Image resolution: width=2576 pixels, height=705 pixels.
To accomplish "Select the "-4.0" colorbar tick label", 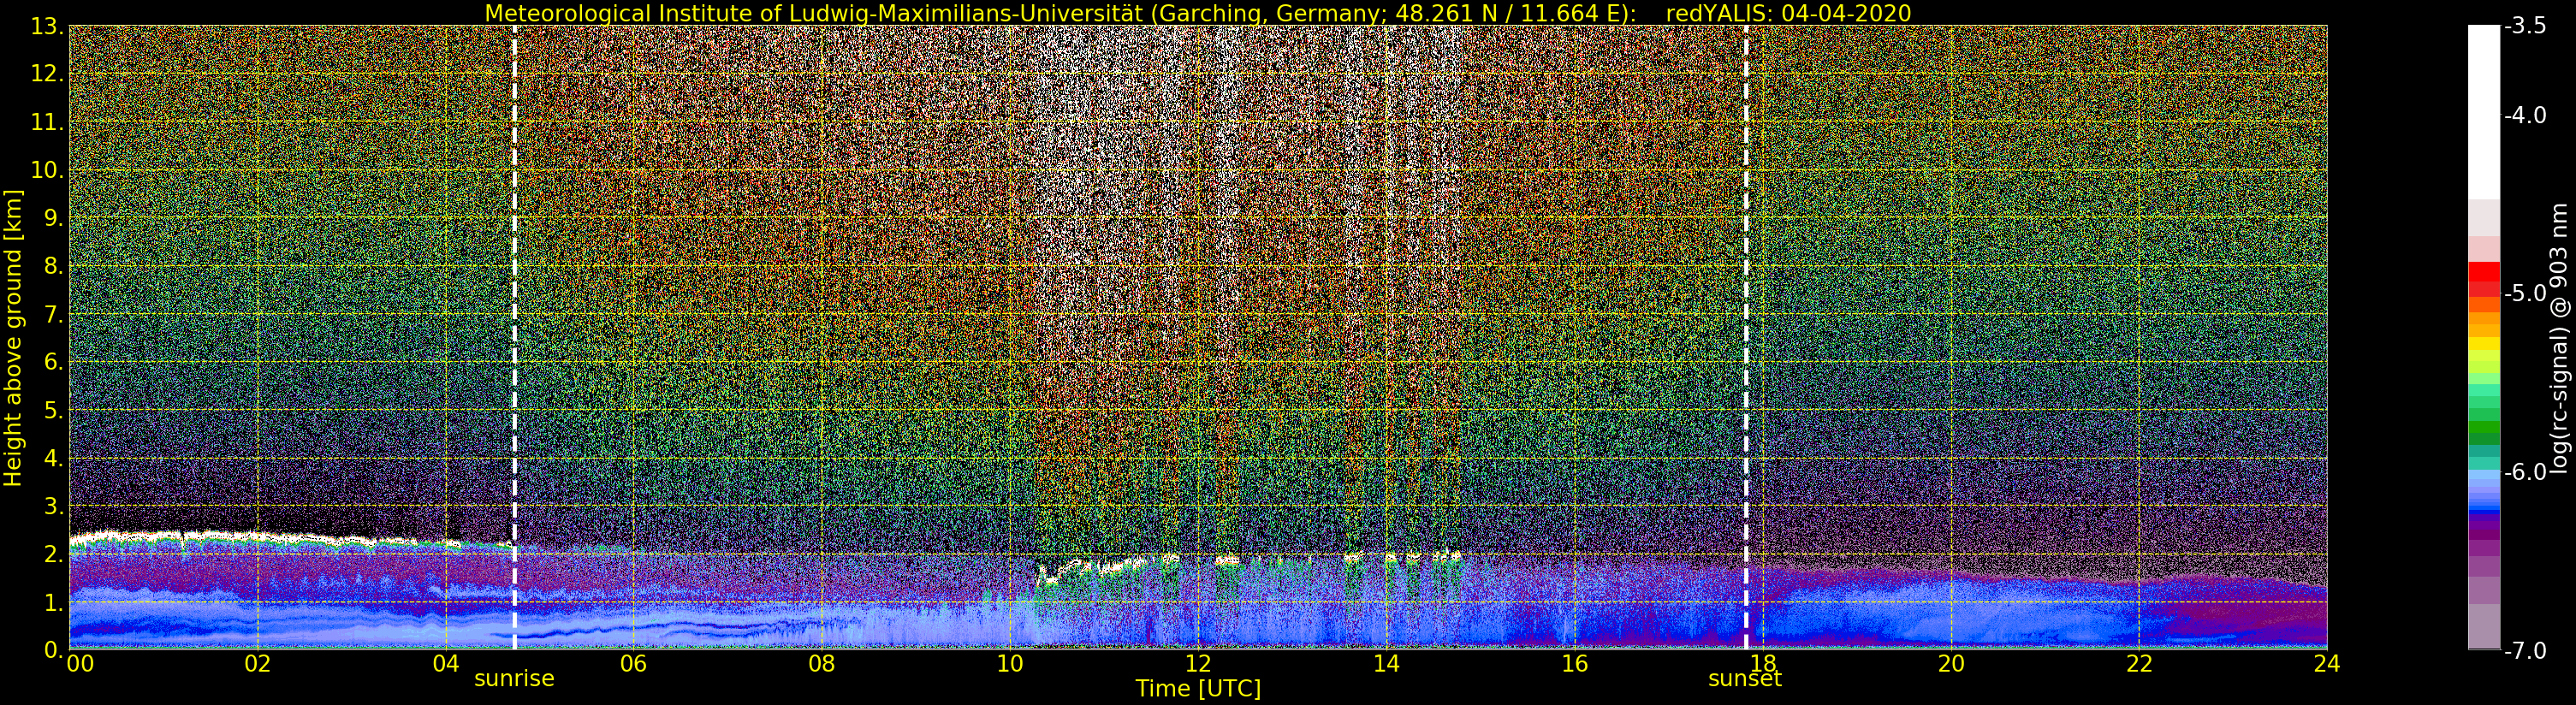I will (2525, 115).
